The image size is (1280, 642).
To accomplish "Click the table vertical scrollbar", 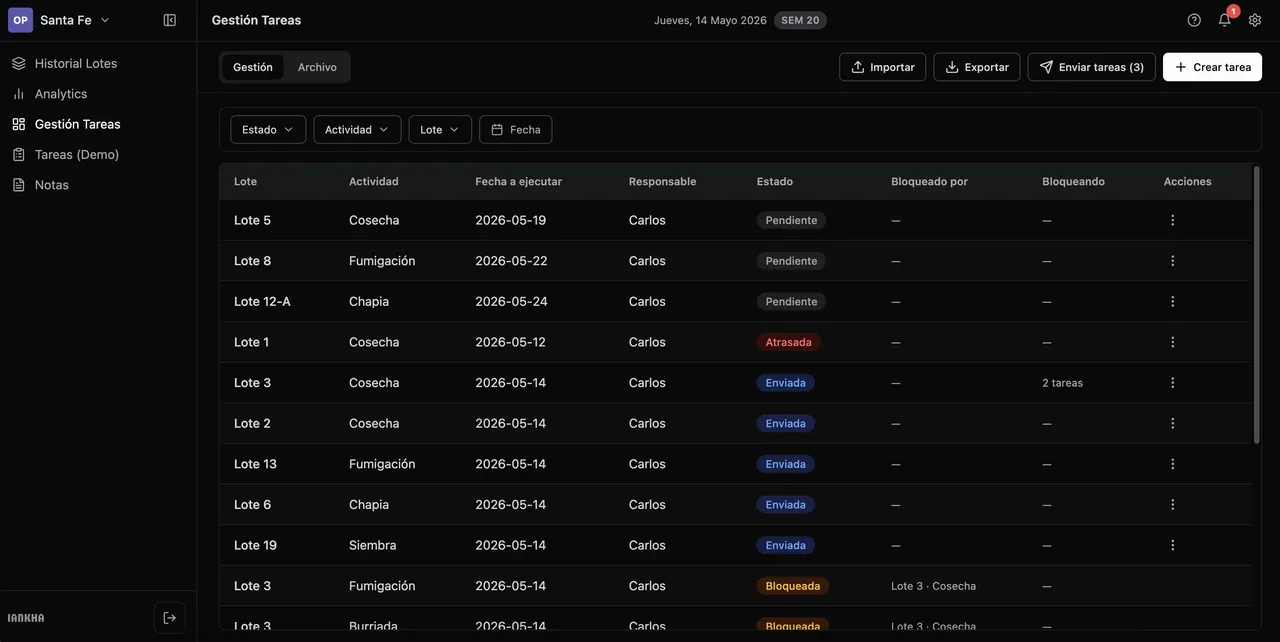I will tap(1257, 305).
